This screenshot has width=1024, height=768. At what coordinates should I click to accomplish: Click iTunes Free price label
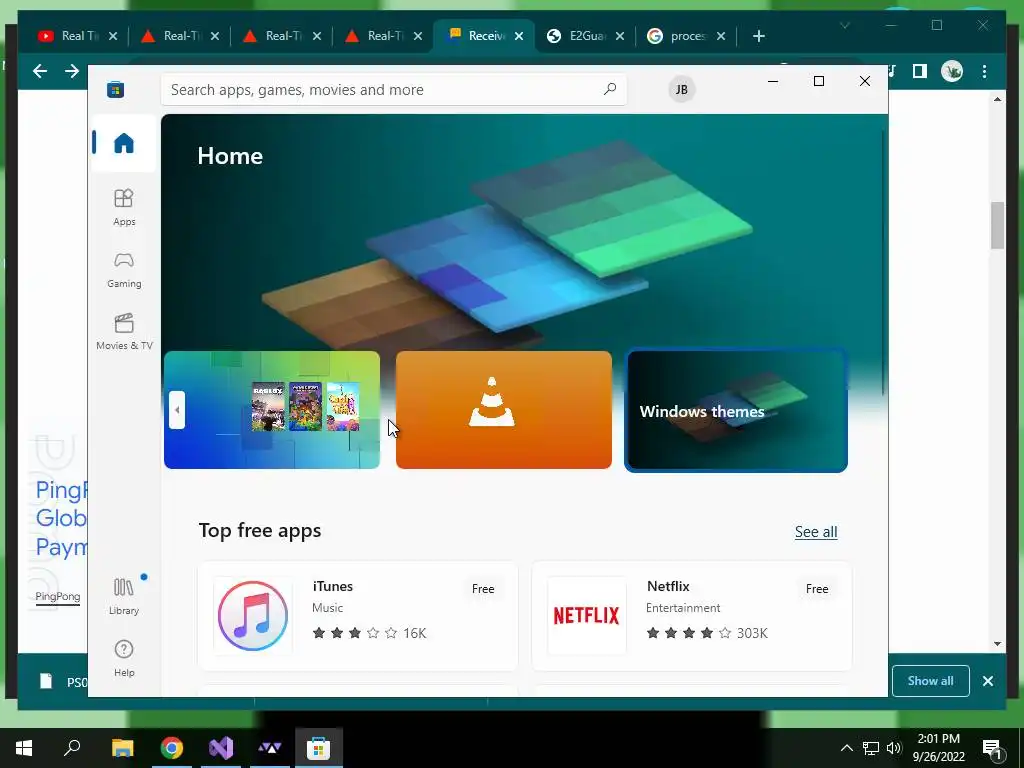(483, 589)
